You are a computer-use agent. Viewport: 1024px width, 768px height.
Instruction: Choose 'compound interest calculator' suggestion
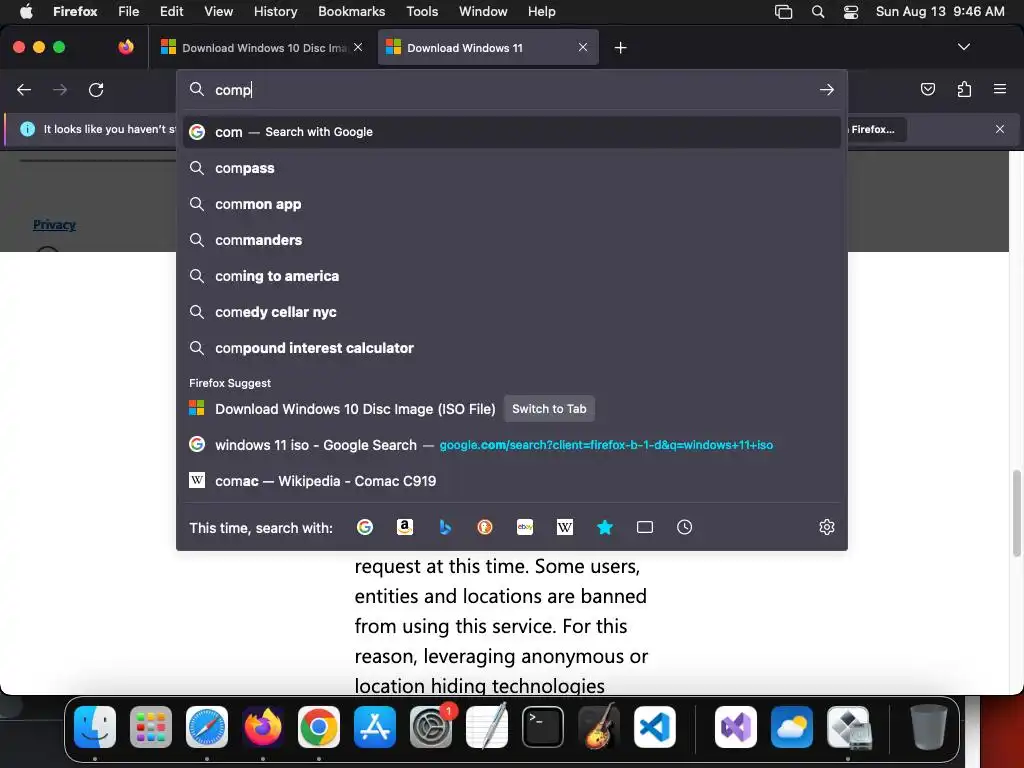pos(511,347)
